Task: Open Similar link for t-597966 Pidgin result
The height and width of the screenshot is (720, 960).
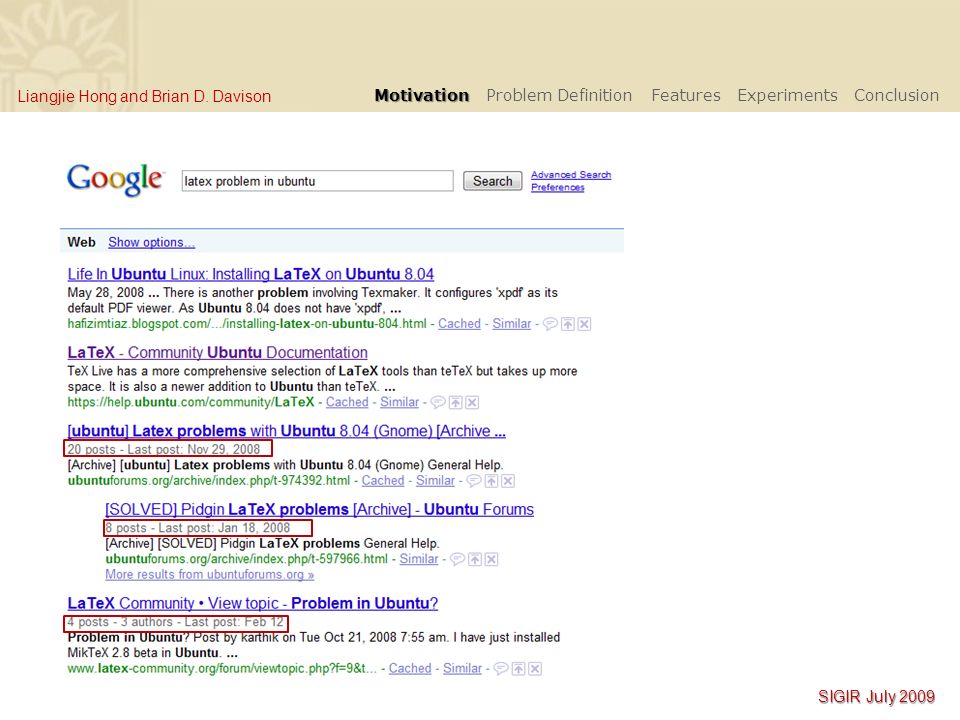Action: [x=419, y=559]
